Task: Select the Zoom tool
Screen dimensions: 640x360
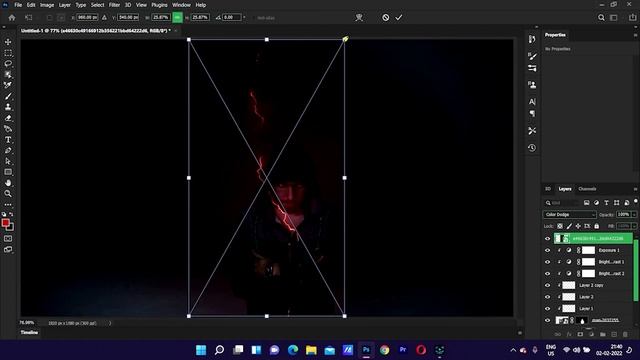Action: pos(8,193)
